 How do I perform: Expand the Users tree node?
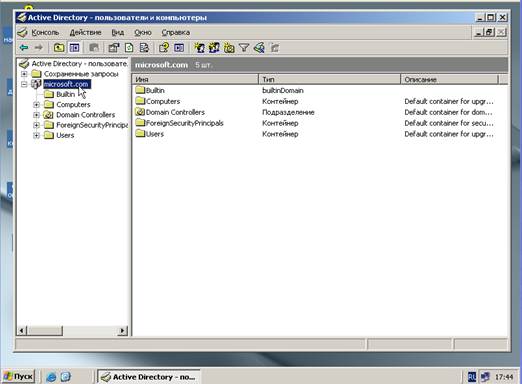click(37, 135)
